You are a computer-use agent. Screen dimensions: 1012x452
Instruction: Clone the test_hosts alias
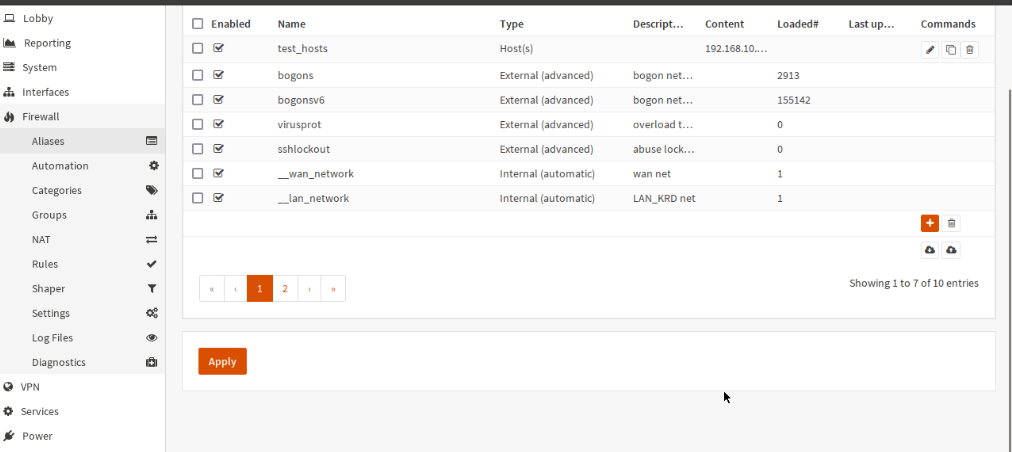[950, 49]
